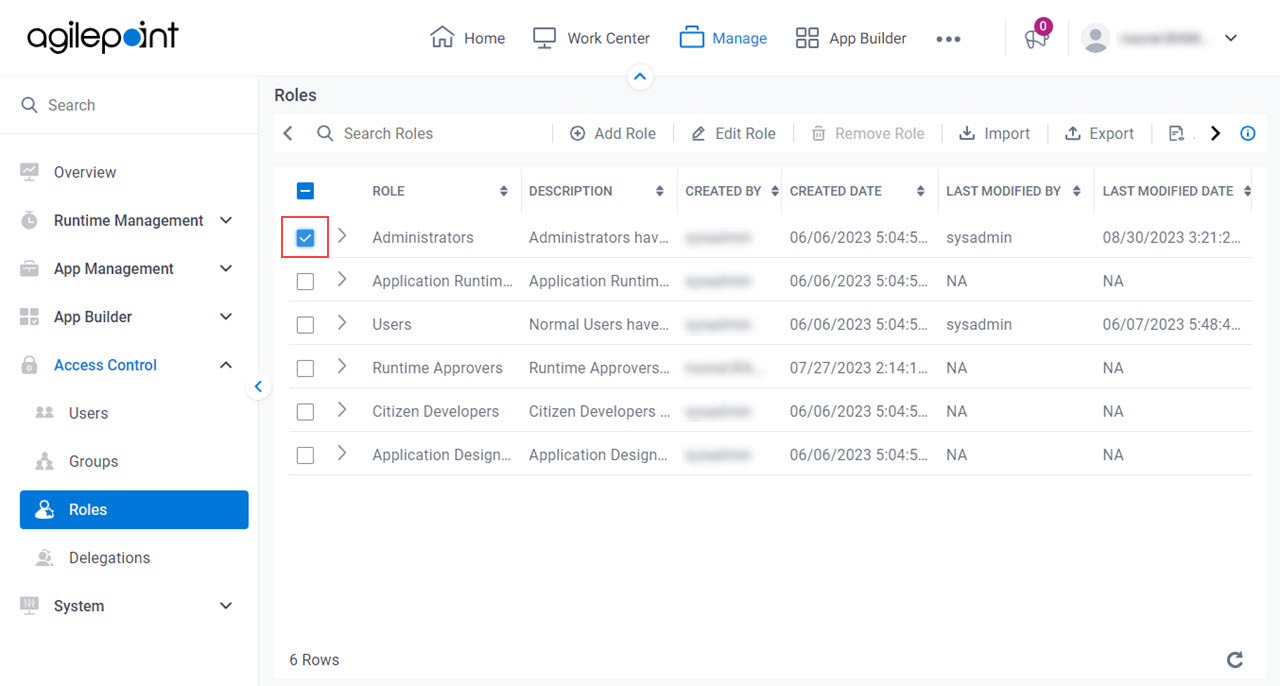Go back using the left arrow in Roles toolbar

[288, 133]
